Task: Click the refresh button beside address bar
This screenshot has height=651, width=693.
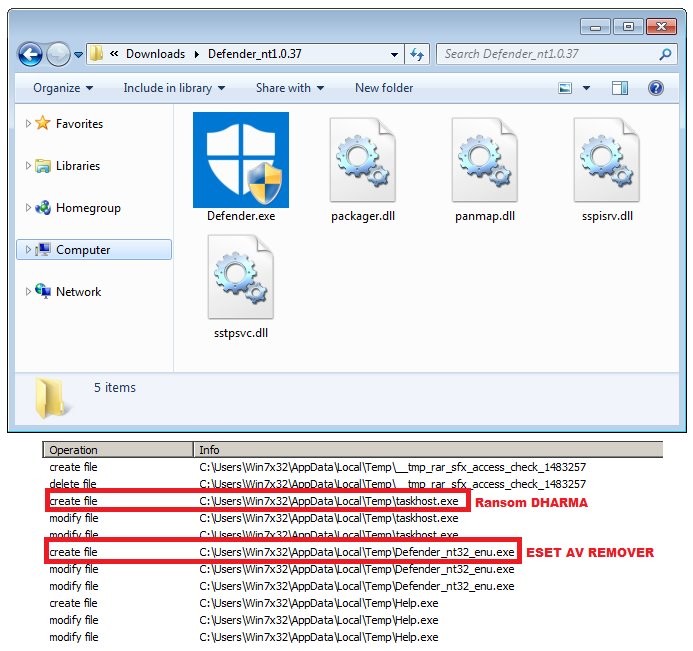Action: pos(418,54)
